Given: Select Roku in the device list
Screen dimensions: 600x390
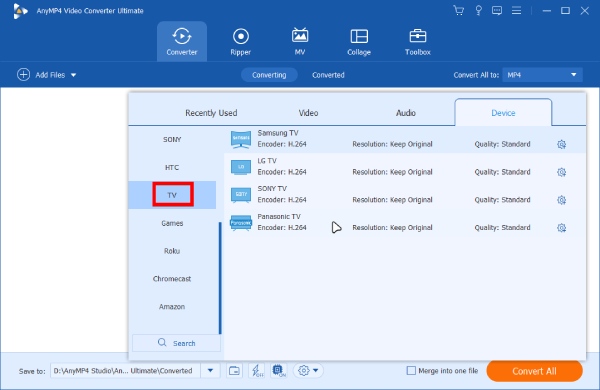Looking at the screenshot, I should 172,251.
